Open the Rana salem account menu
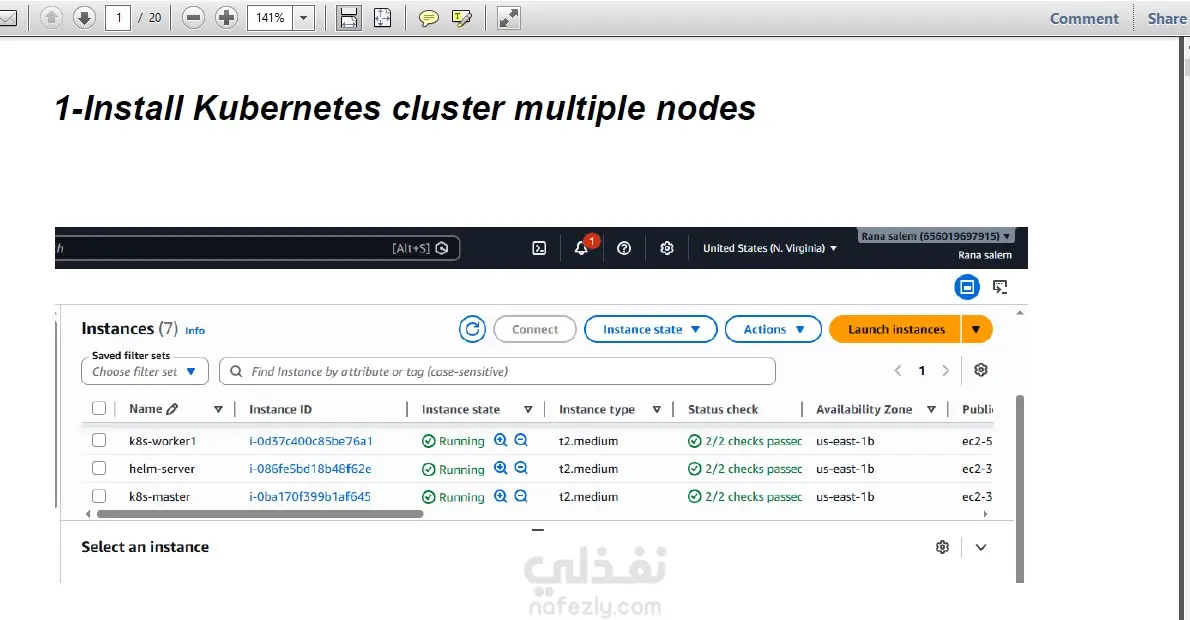The image size is (1190, 620). tap(936, 236)
